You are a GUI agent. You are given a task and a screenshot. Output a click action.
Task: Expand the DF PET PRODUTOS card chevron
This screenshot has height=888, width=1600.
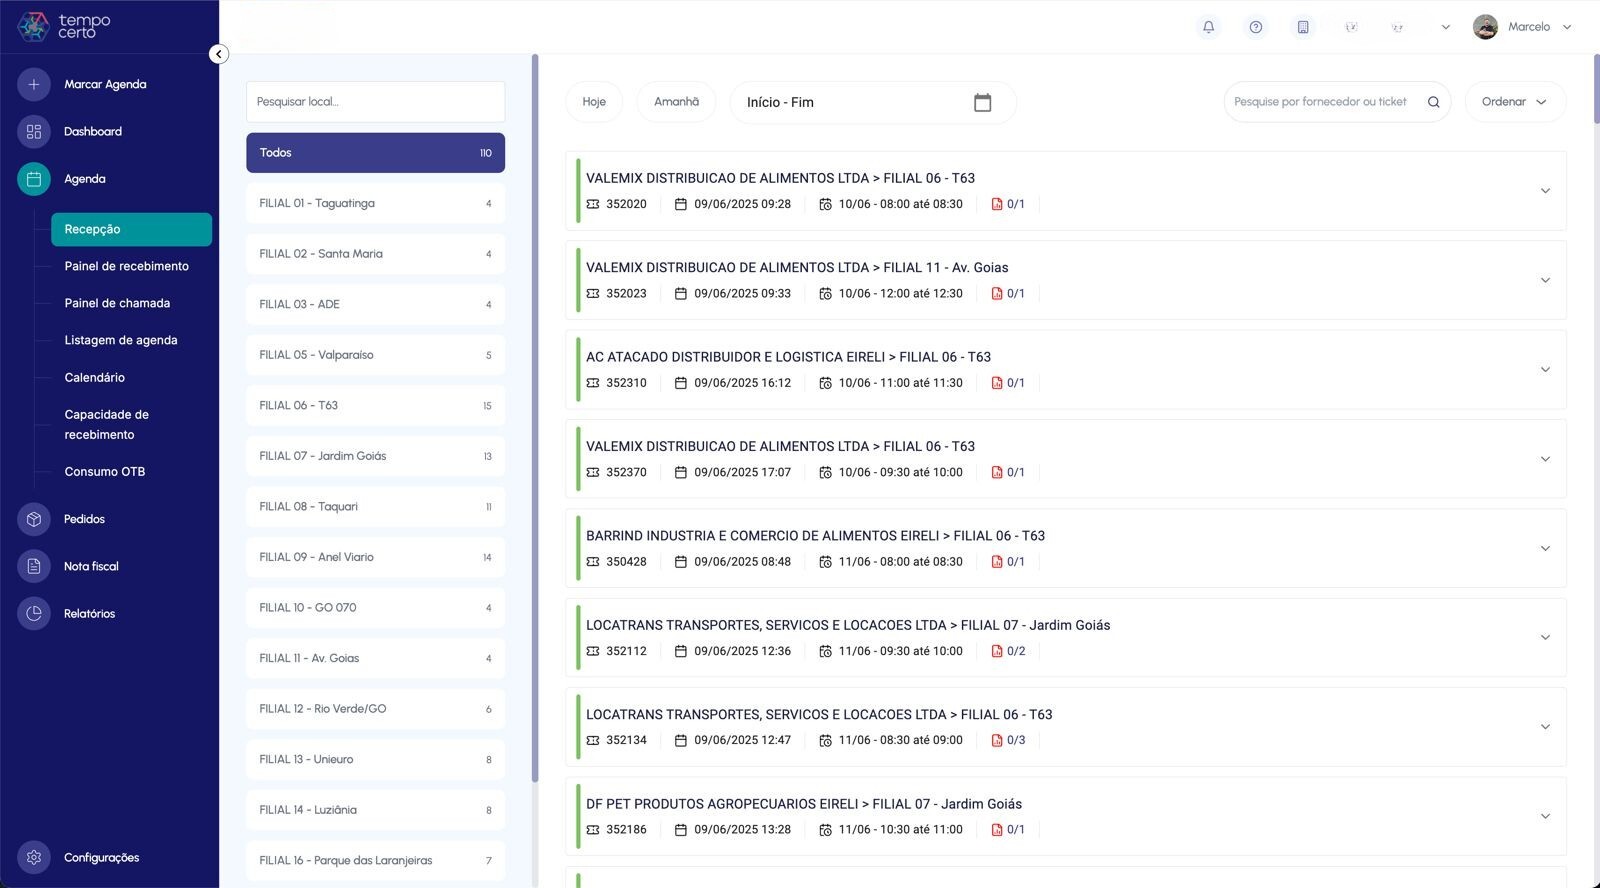pos(1545,817)
